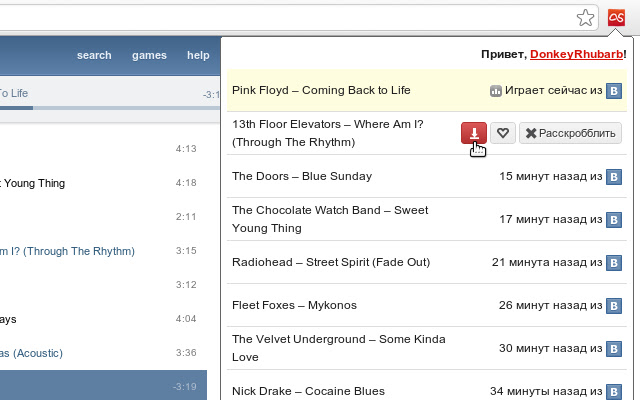Click the Last.fm extension icon in toolbar
The image size is (640, 400).
tap(617, 18)
